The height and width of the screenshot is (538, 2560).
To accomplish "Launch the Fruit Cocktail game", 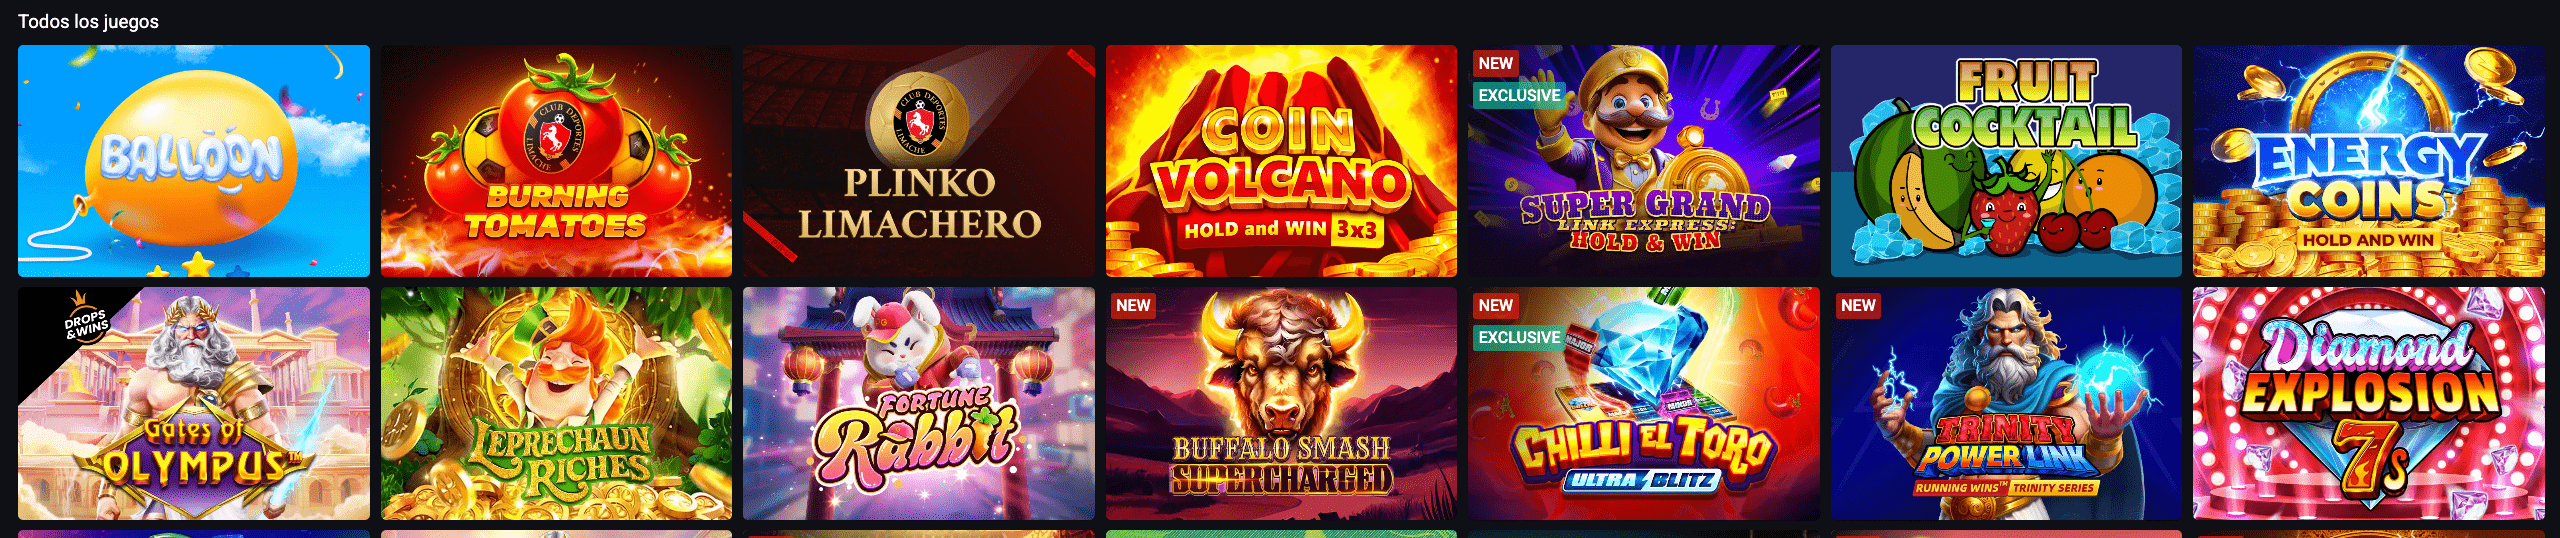I will (2006, 161).
